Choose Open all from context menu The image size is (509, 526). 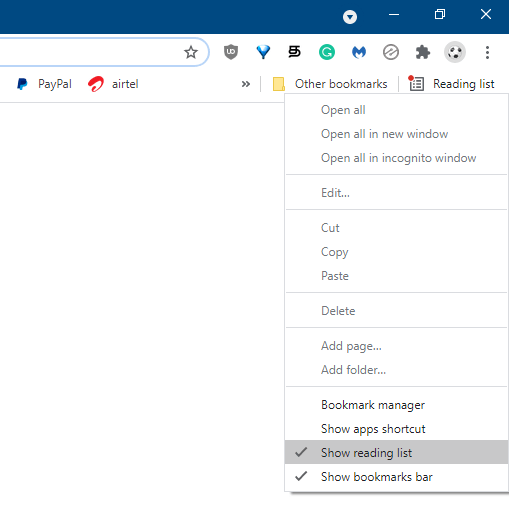[x=396, y=110]
